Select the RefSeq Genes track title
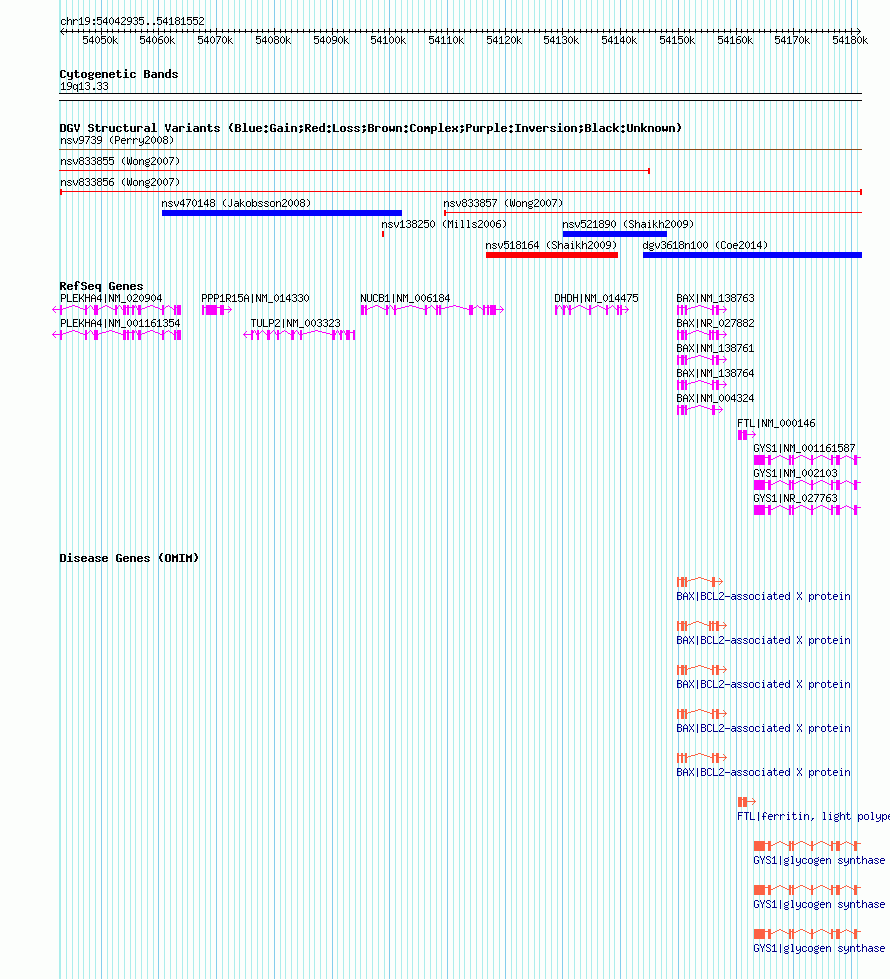The height and width of the screenshot is (979, 890). tap(101, 286)
